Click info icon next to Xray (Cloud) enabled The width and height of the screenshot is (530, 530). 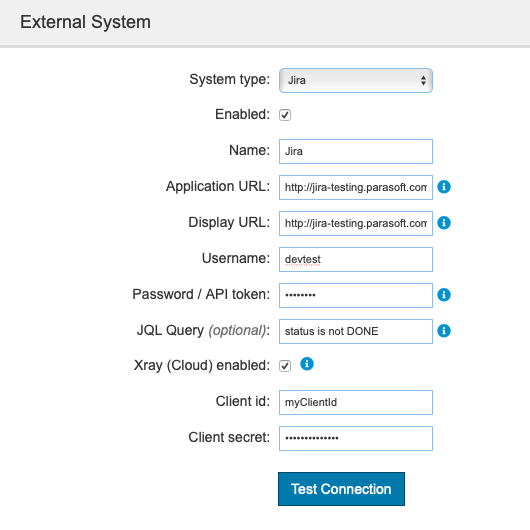pyautogui.click(x=307, y=364)
